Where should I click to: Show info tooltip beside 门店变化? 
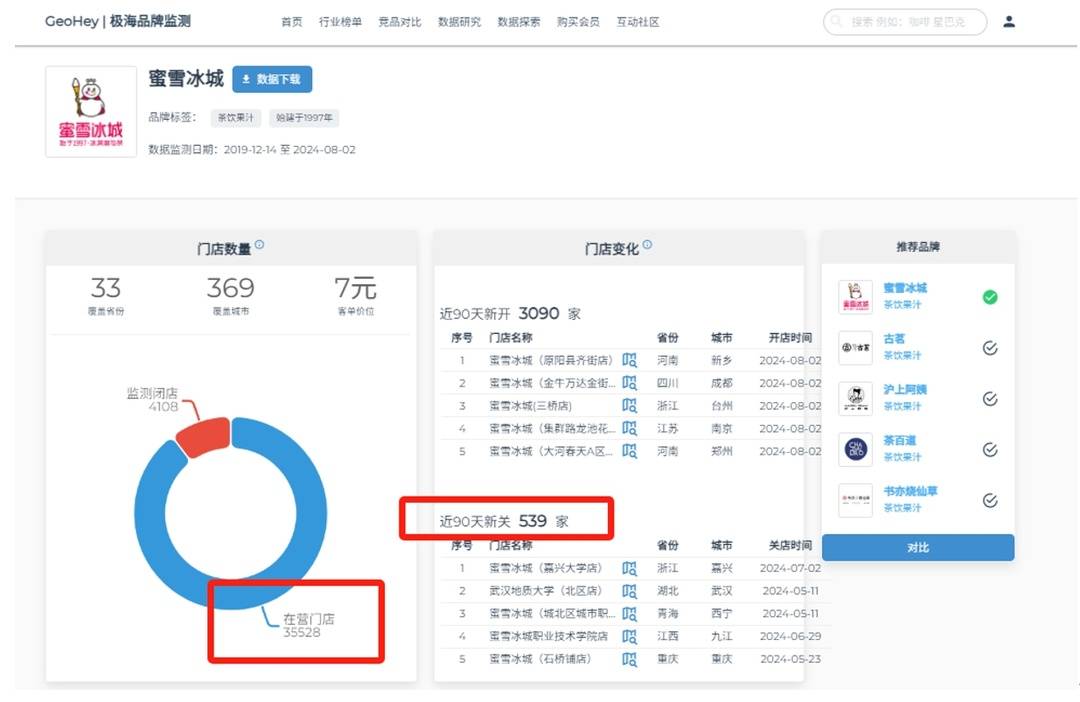[647, 245]
